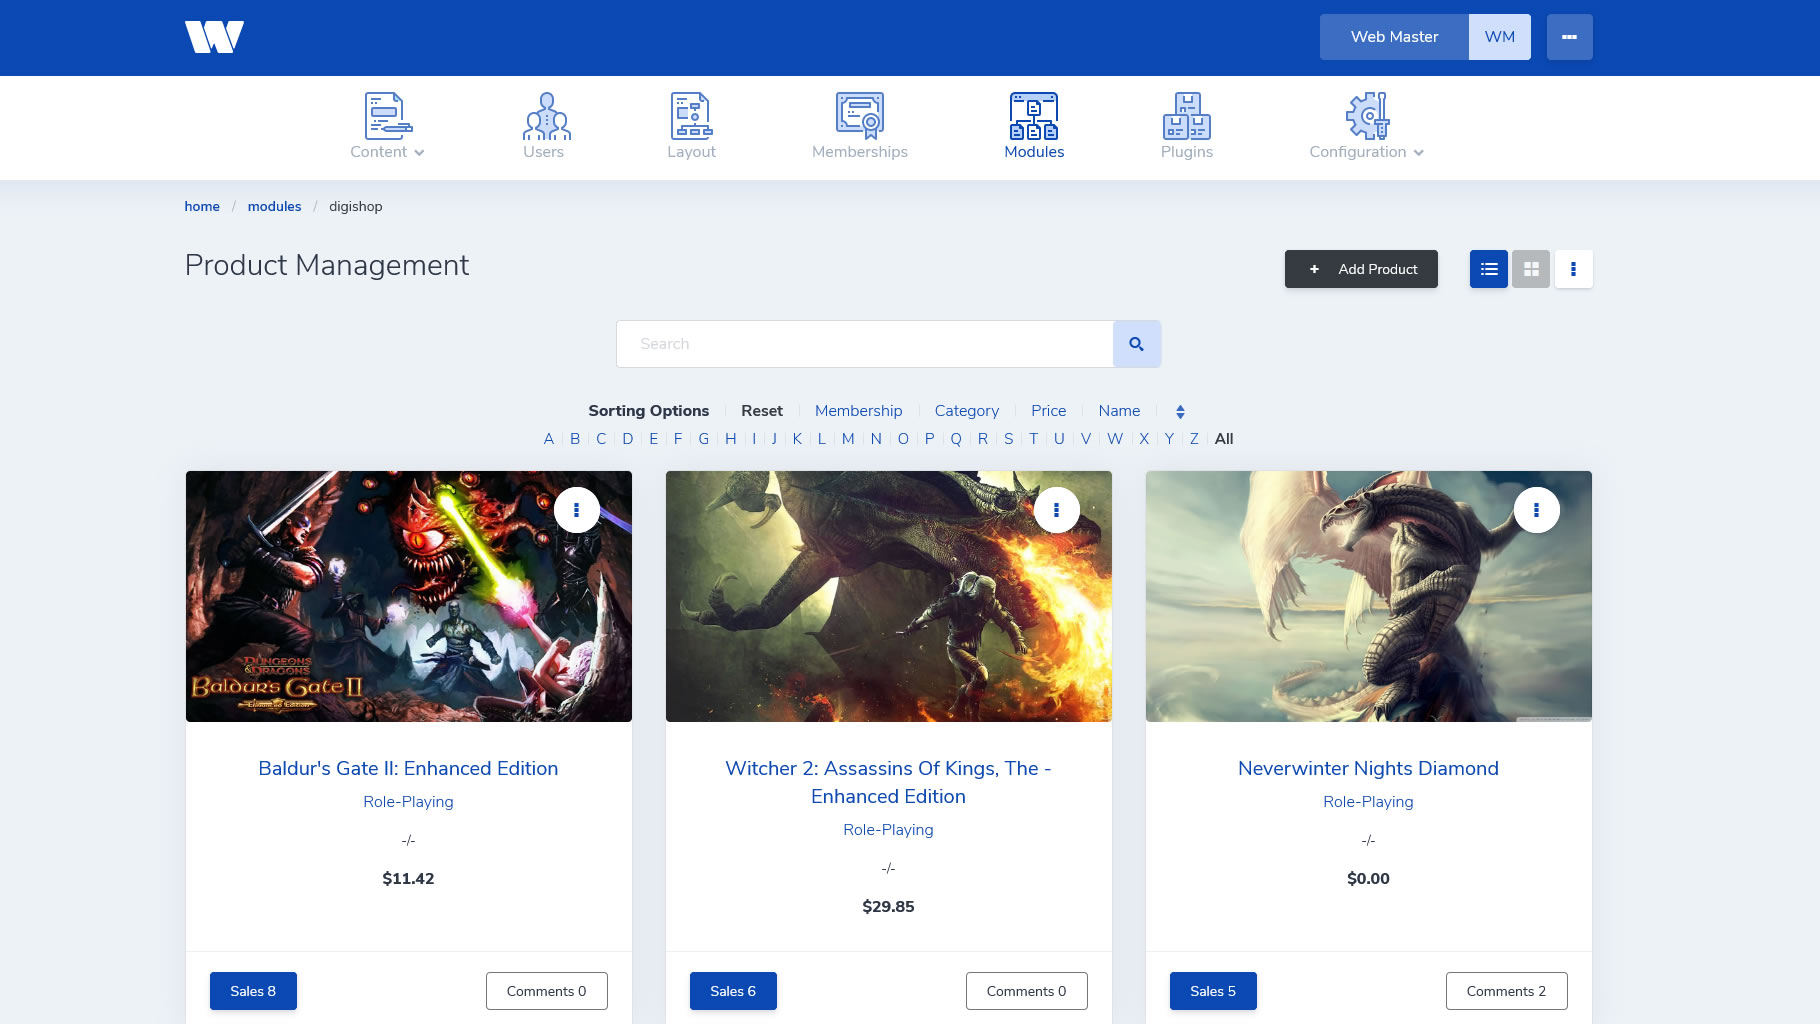Screen dimensions: 1820x1024
Task: Sort products by Membership
Action: click(x=858, y=411)
